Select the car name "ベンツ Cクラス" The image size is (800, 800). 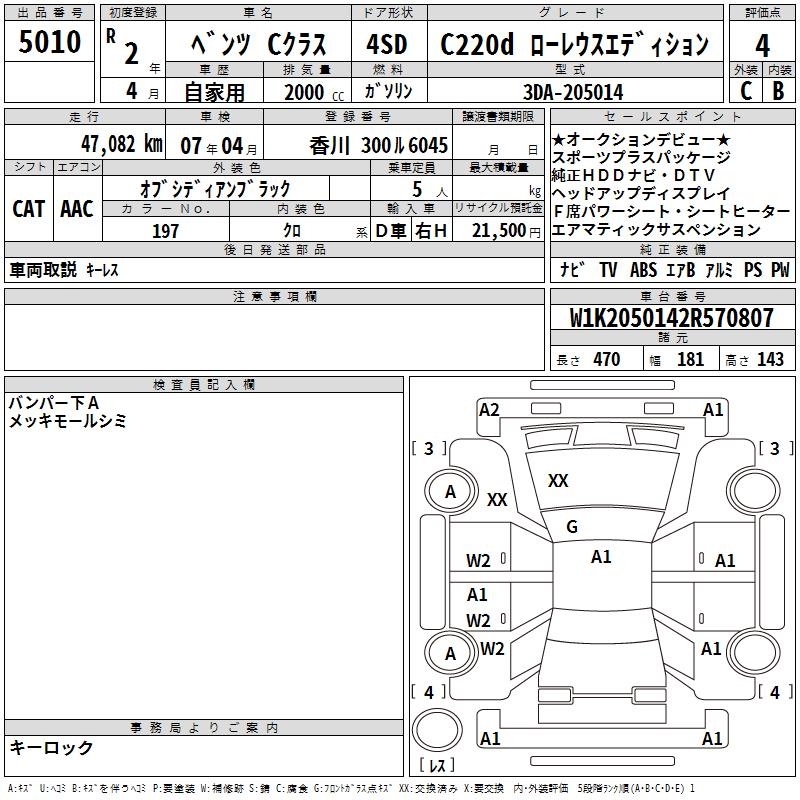(x=258, y=44)
